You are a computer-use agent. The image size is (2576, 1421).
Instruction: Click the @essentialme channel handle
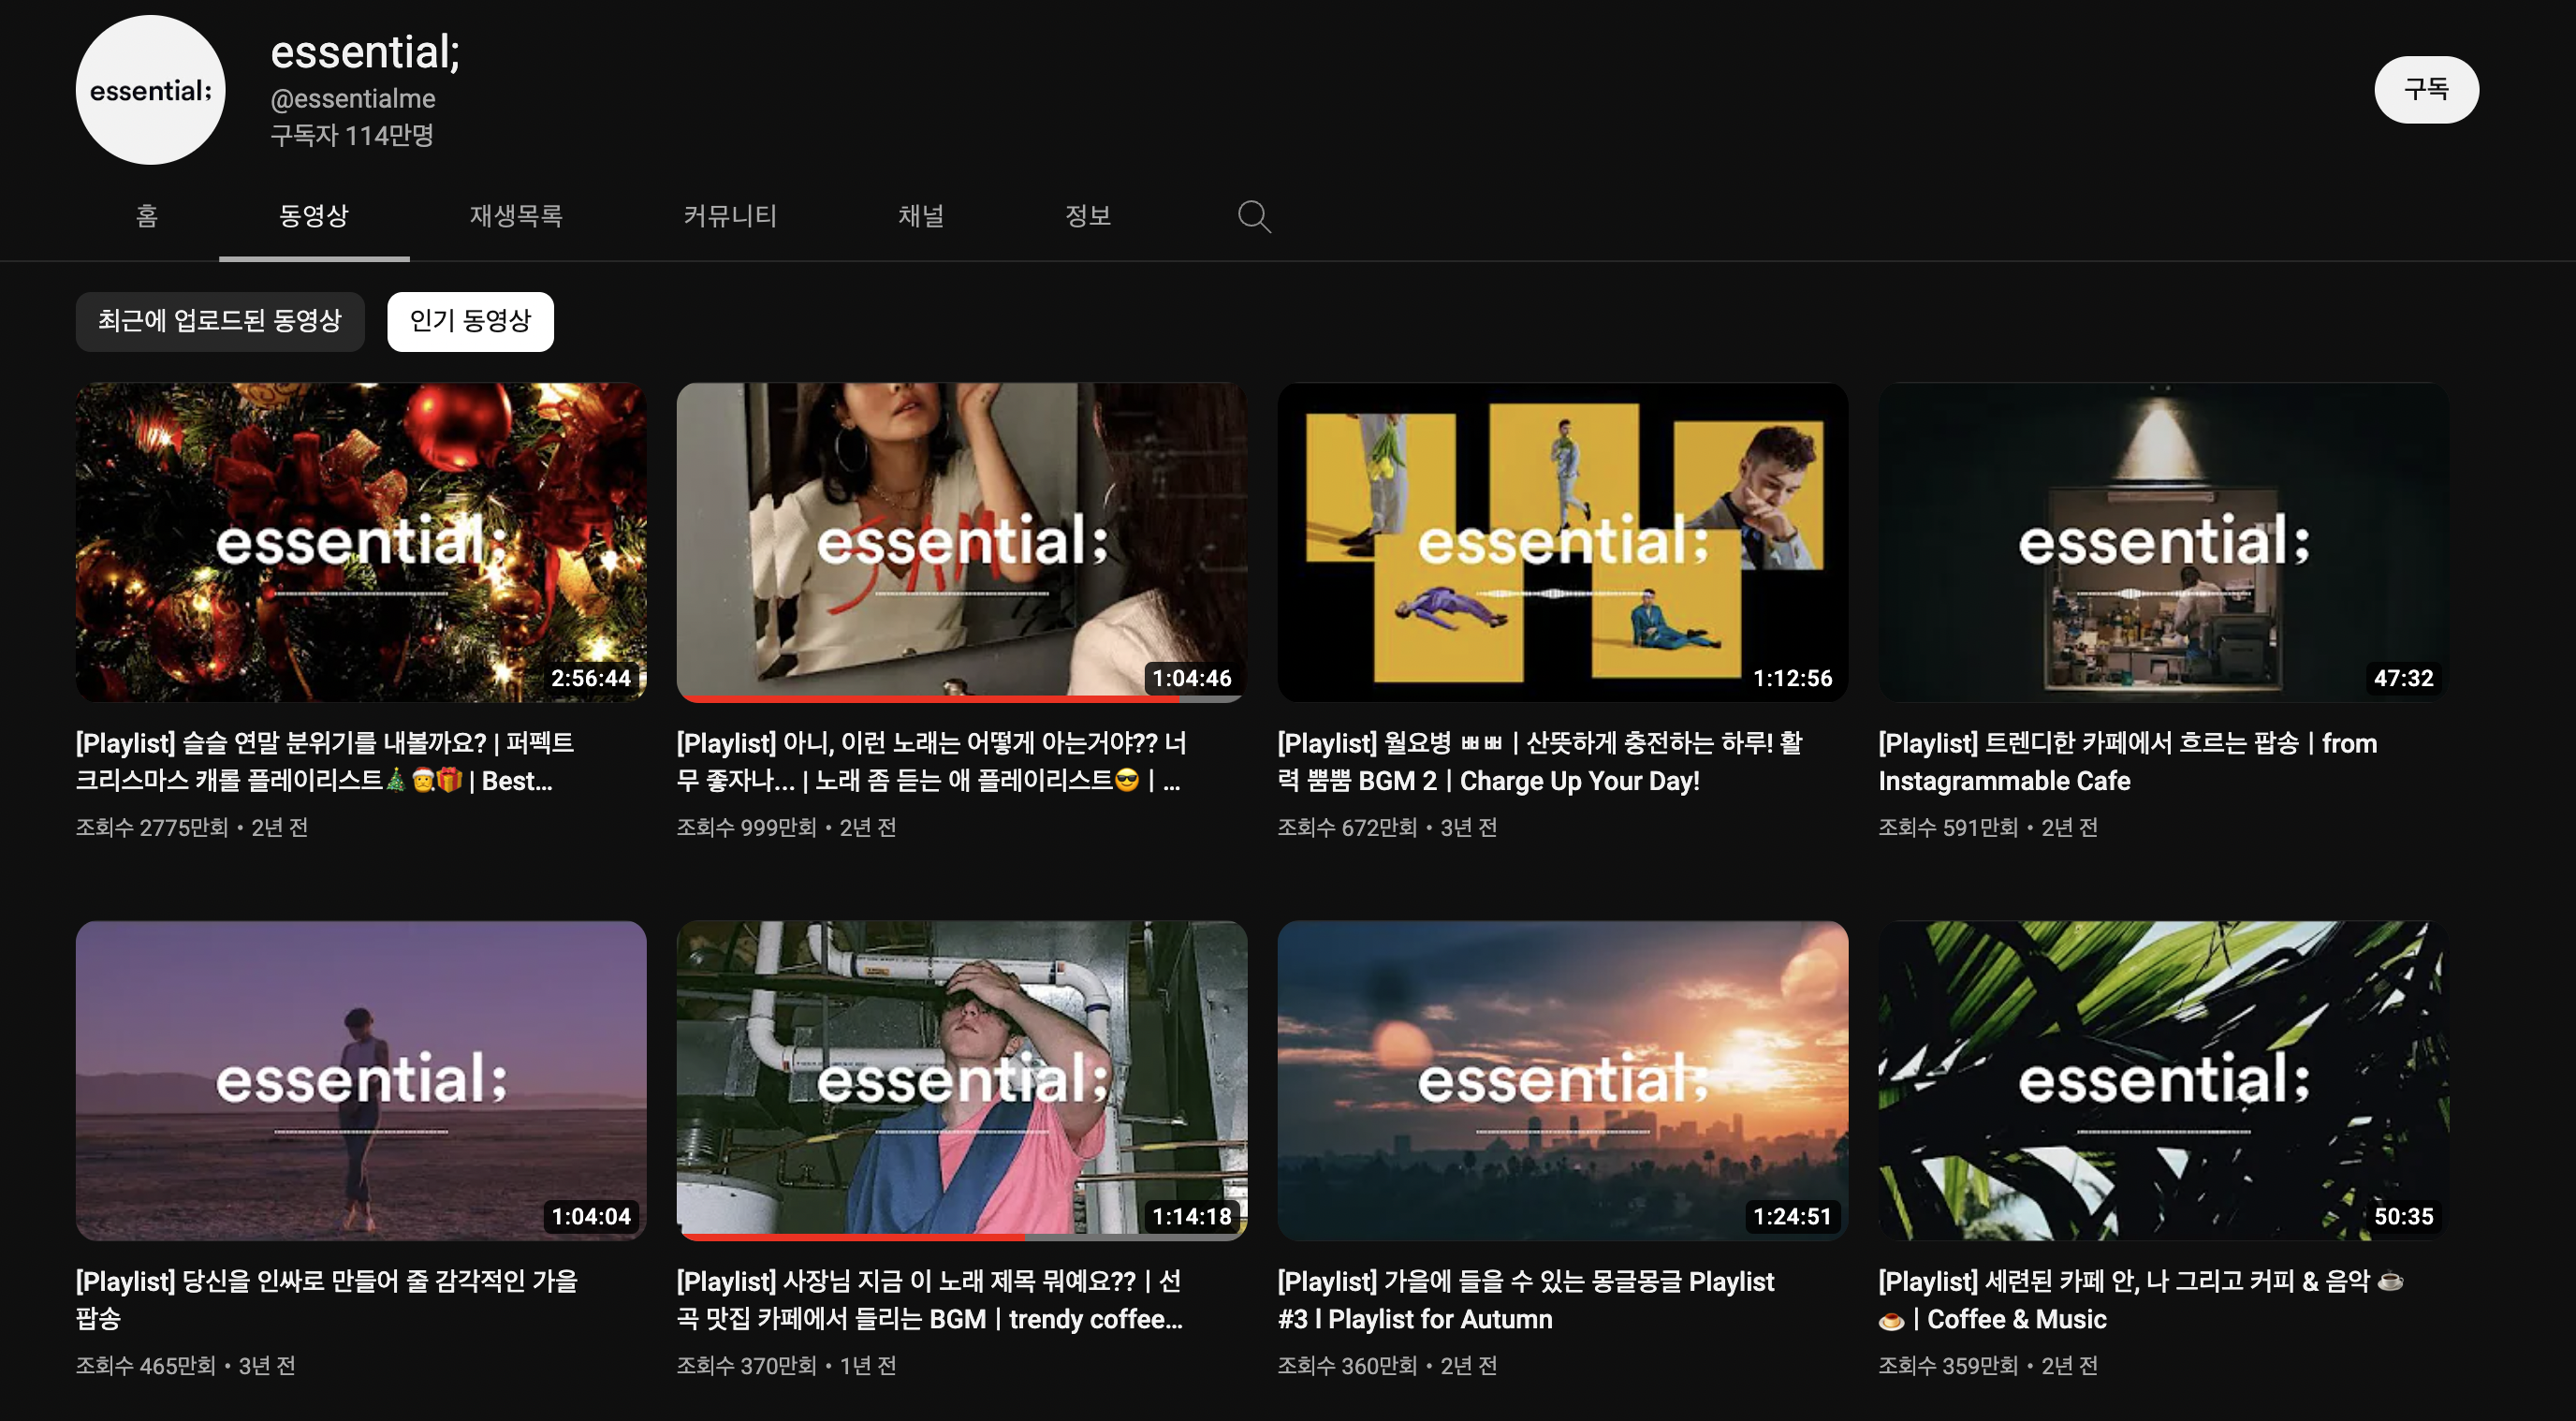[352, 99]
